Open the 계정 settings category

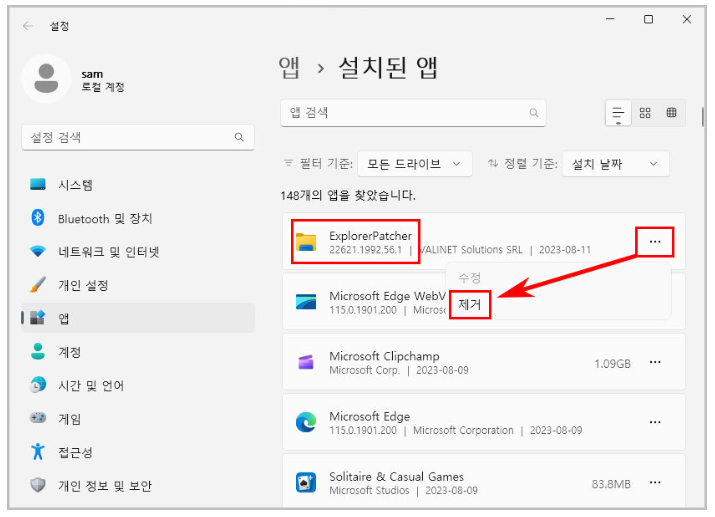138,352
